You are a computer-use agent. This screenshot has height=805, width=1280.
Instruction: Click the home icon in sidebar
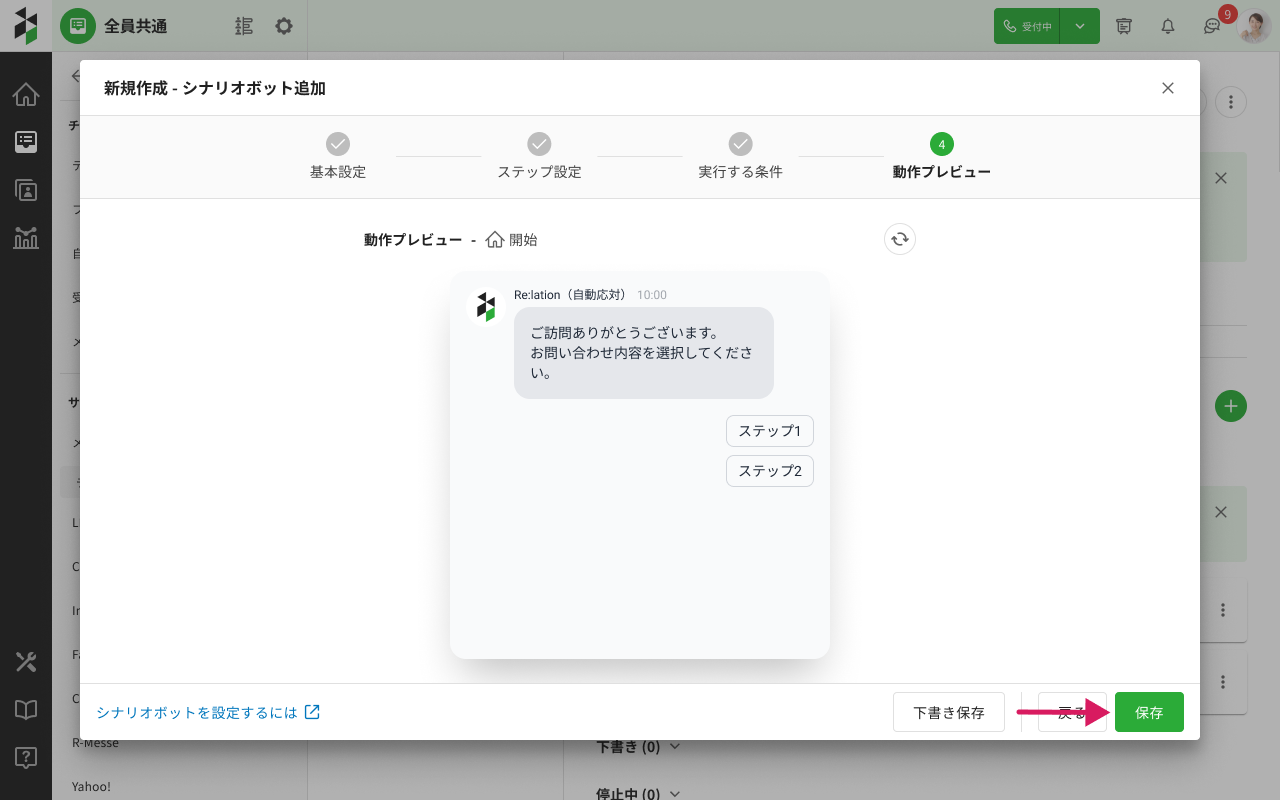pyautogui.click(x=26, y=95)
